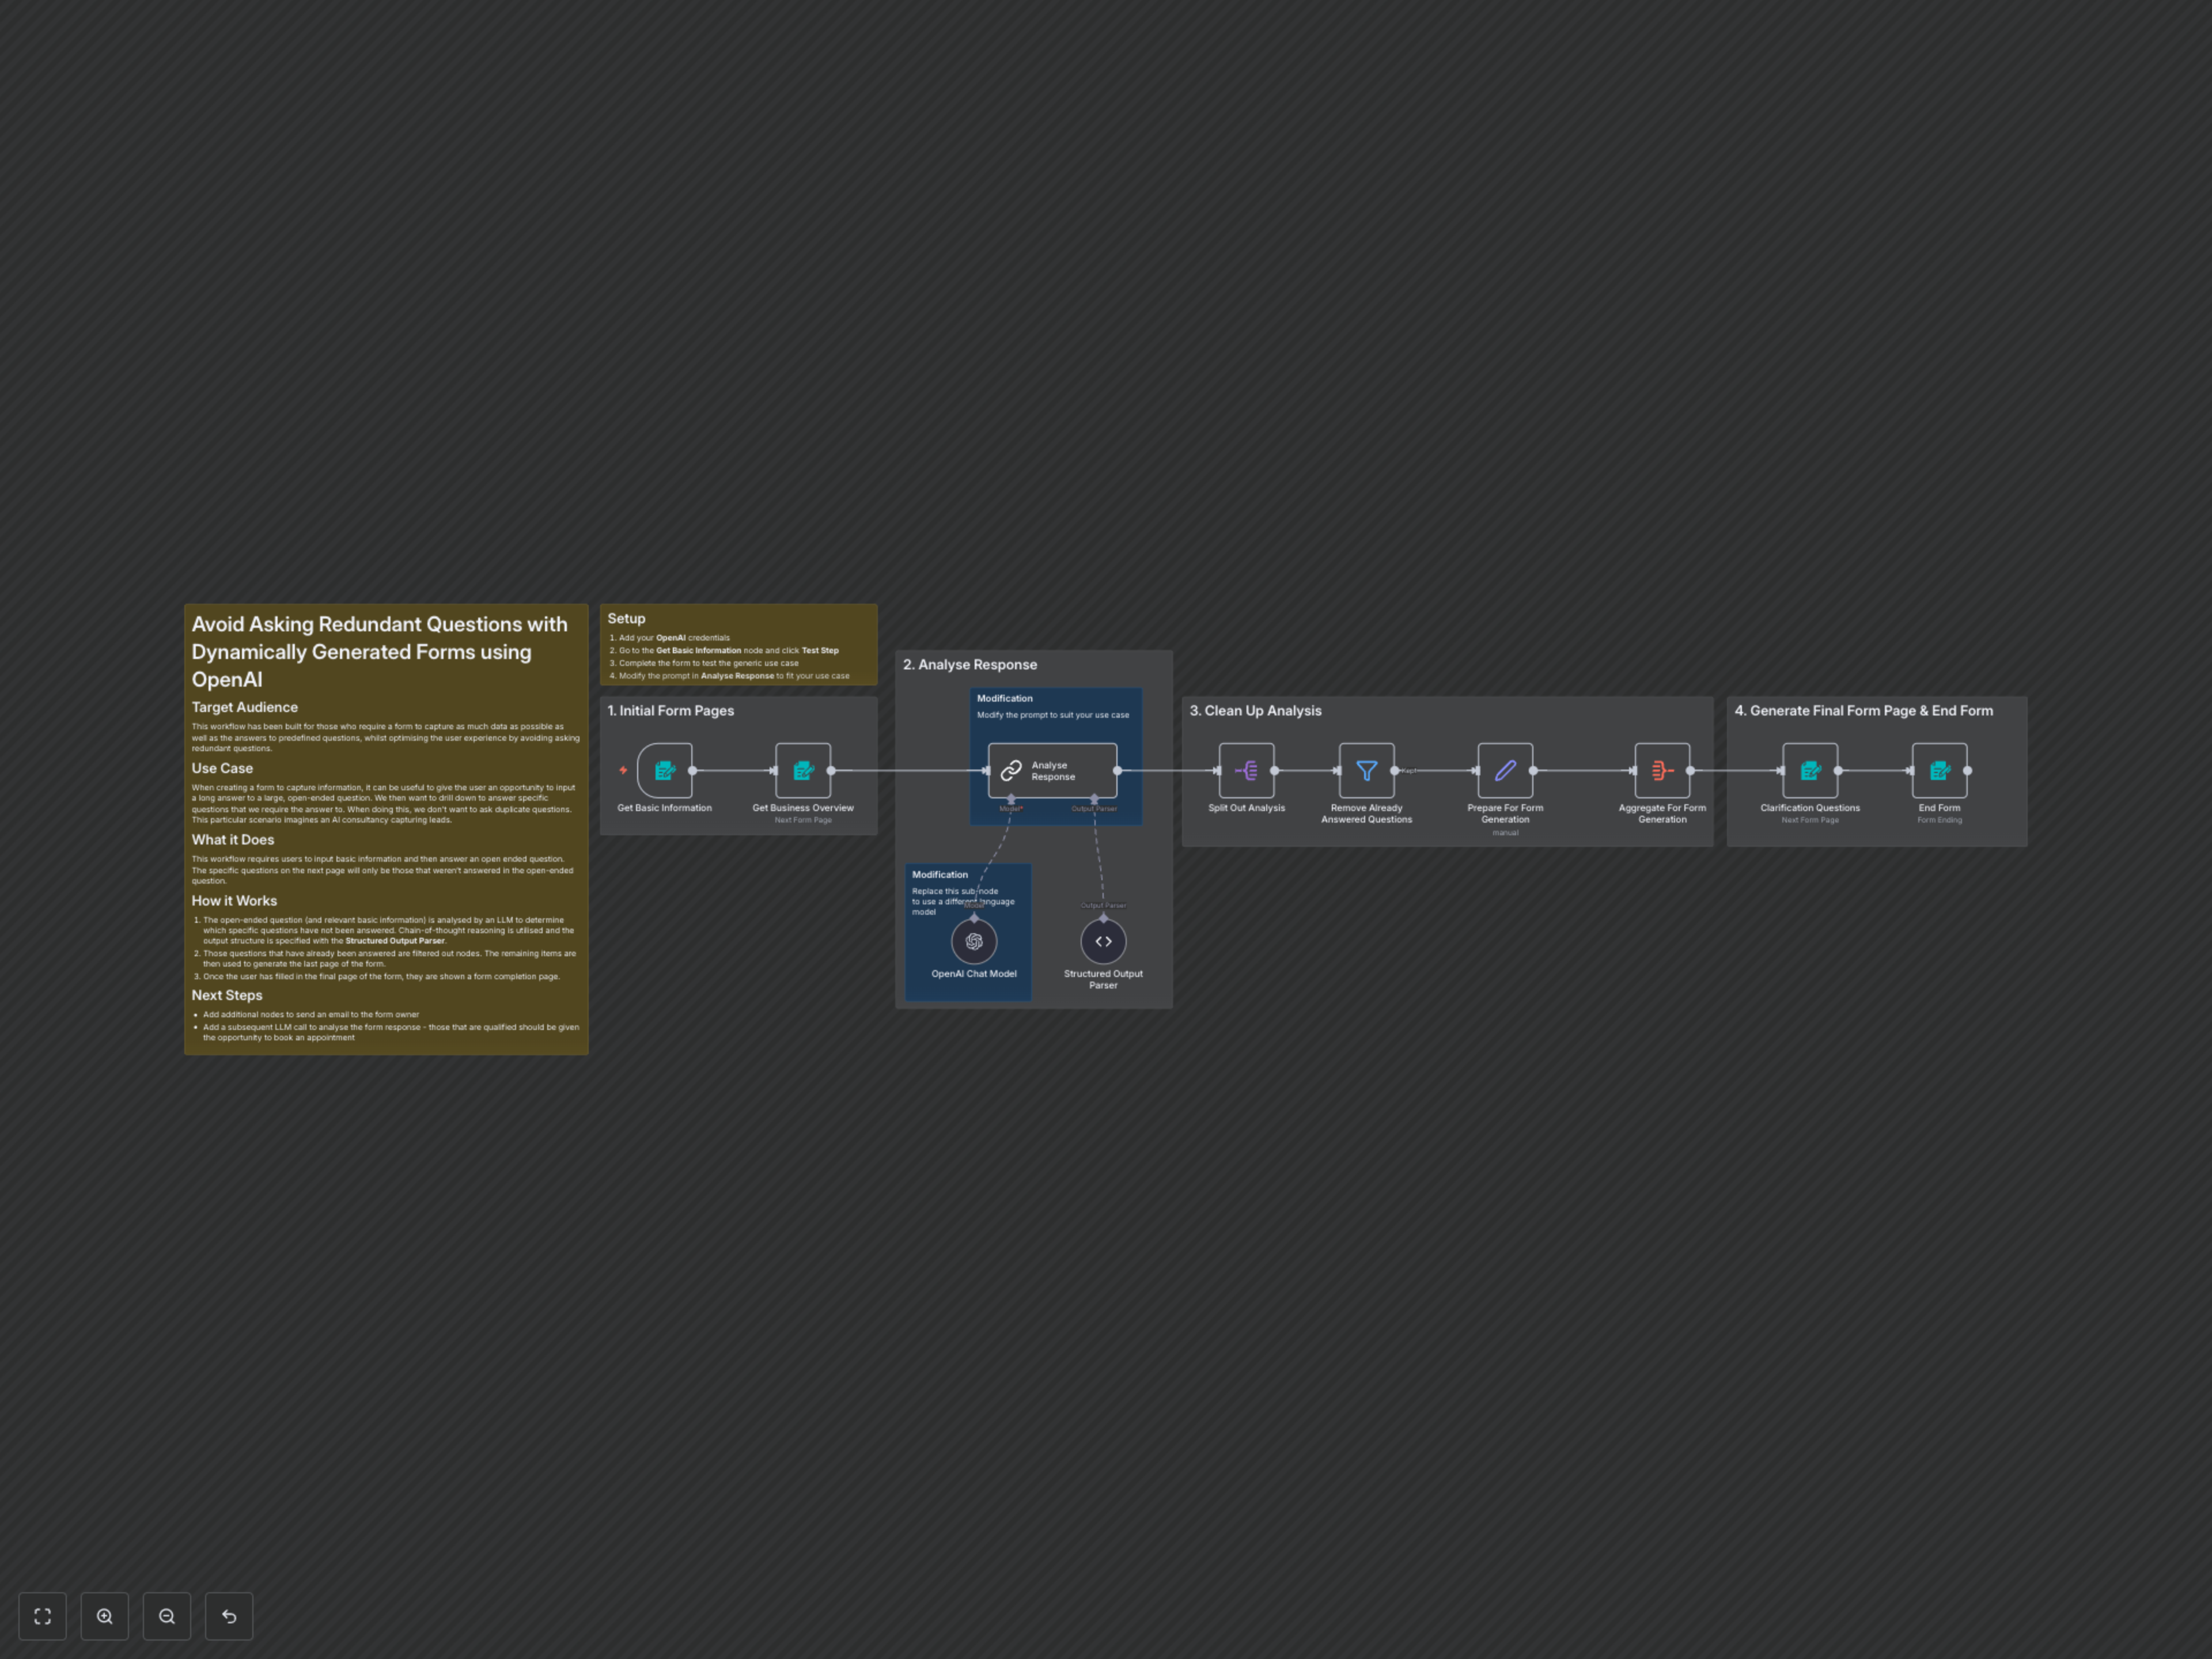Viewport: 2212px width, 1659px height.
Task: Select the Structured Output Parser node
Action: click(1103, 941)
